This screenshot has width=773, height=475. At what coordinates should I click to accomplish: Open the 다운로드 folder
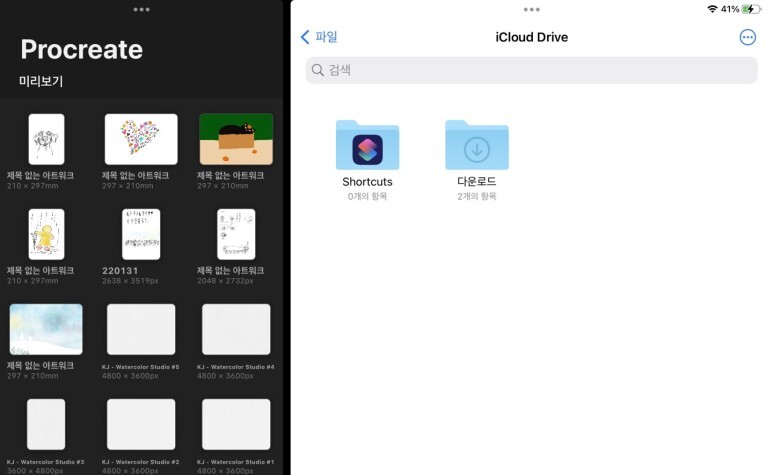477,145
